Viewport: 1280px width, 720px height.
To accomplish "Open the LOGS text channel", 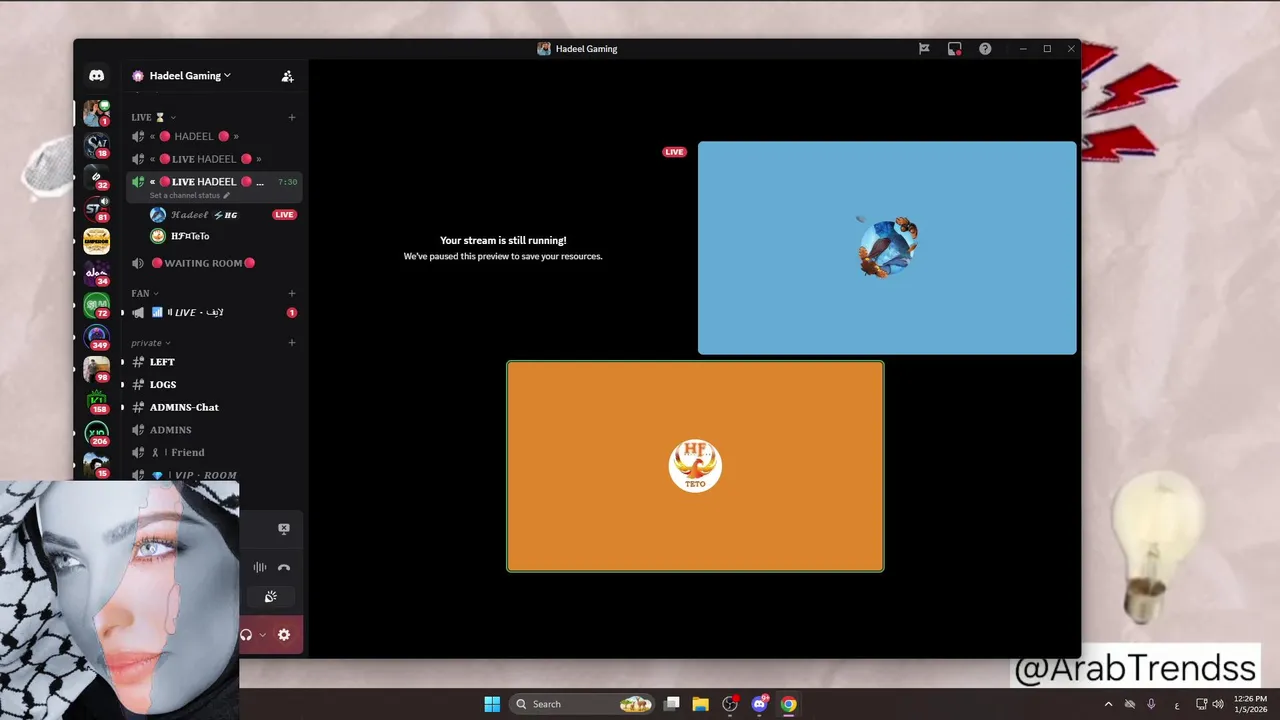I will [x=214, y=384].
